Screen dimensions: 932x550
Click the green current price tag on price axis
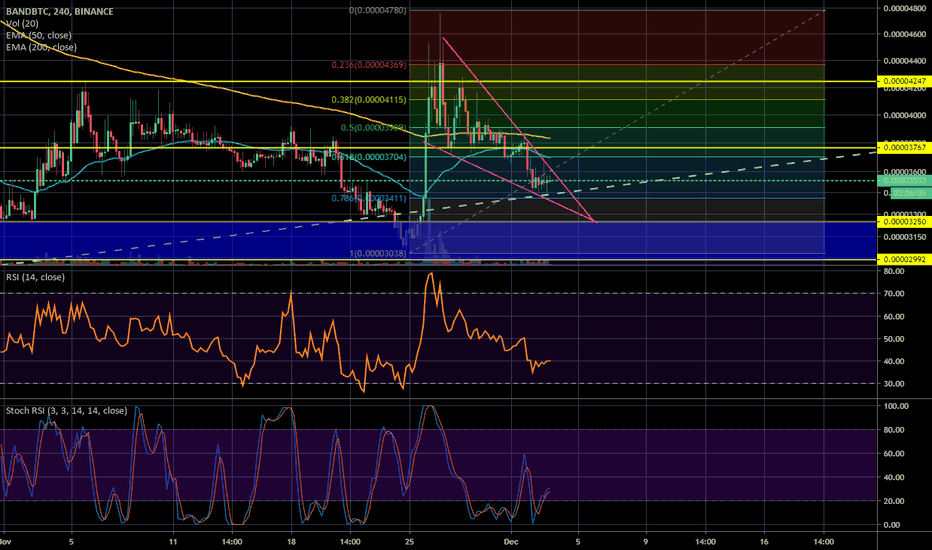(904, 181)
